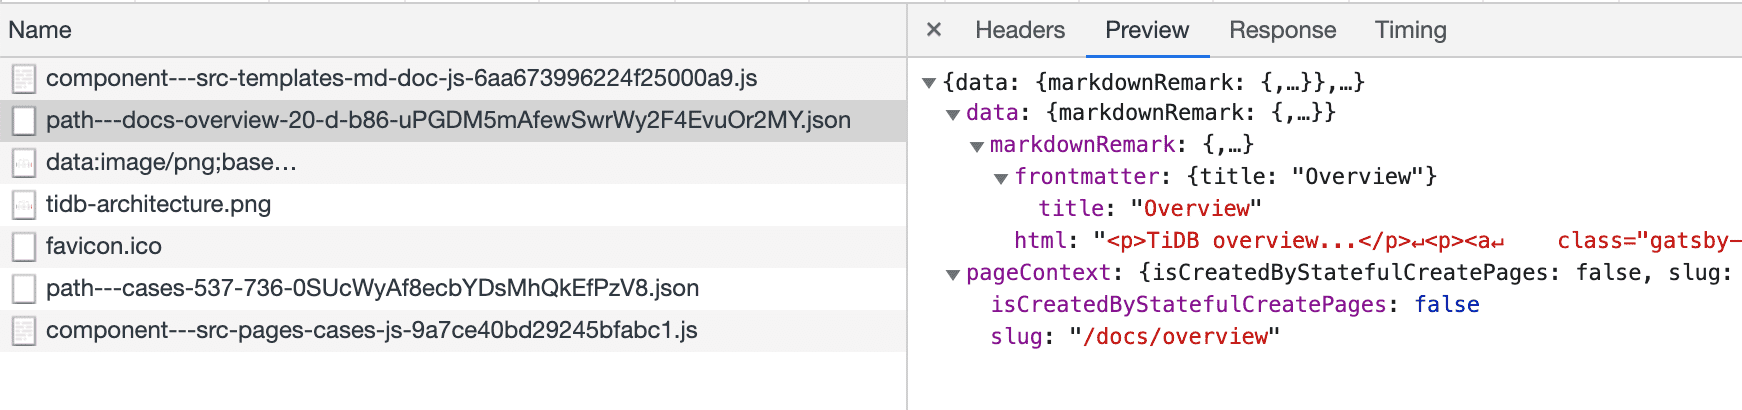
Task: Switch to the Headers tab
Action: pos(1020,30)
